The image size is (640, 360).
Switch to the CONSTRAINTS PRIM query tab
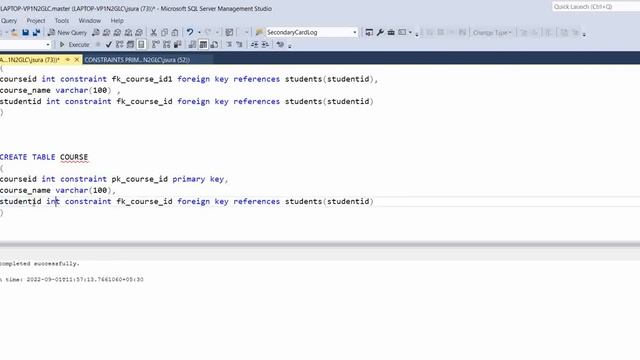(x=137, y=60)
